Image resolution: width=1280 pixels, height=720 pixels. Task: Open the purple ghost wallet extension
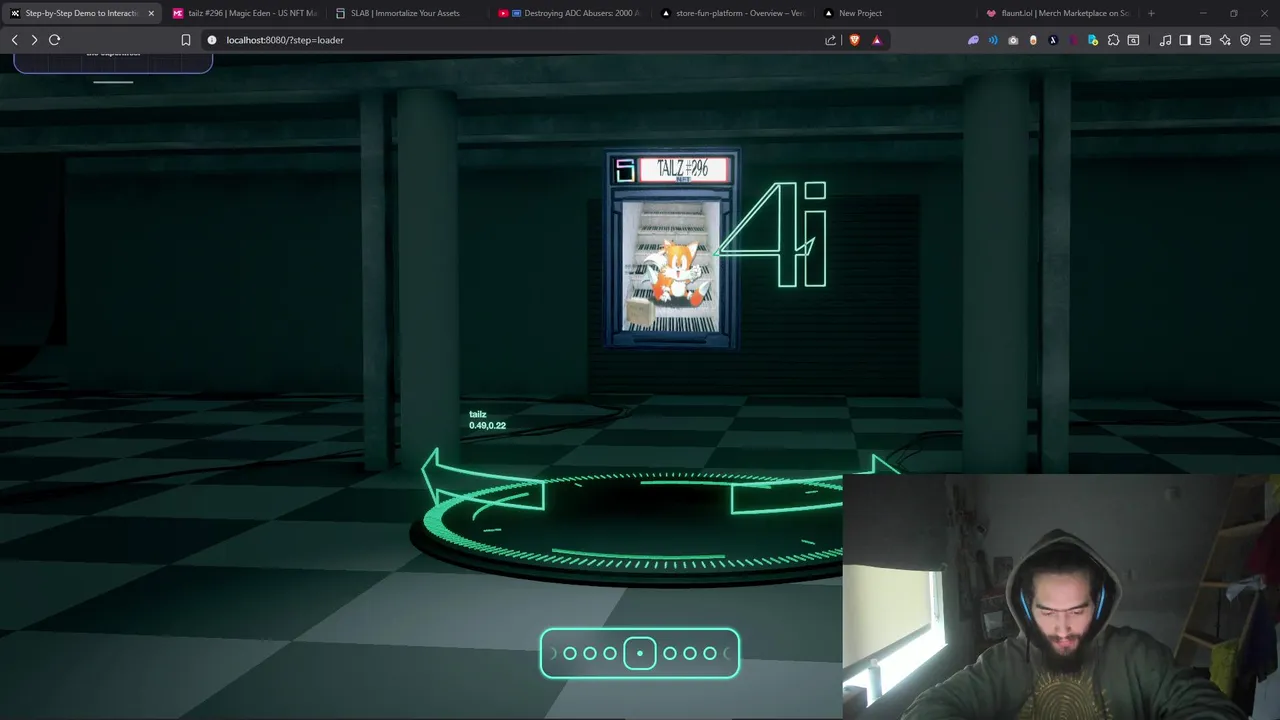point(973,40)
